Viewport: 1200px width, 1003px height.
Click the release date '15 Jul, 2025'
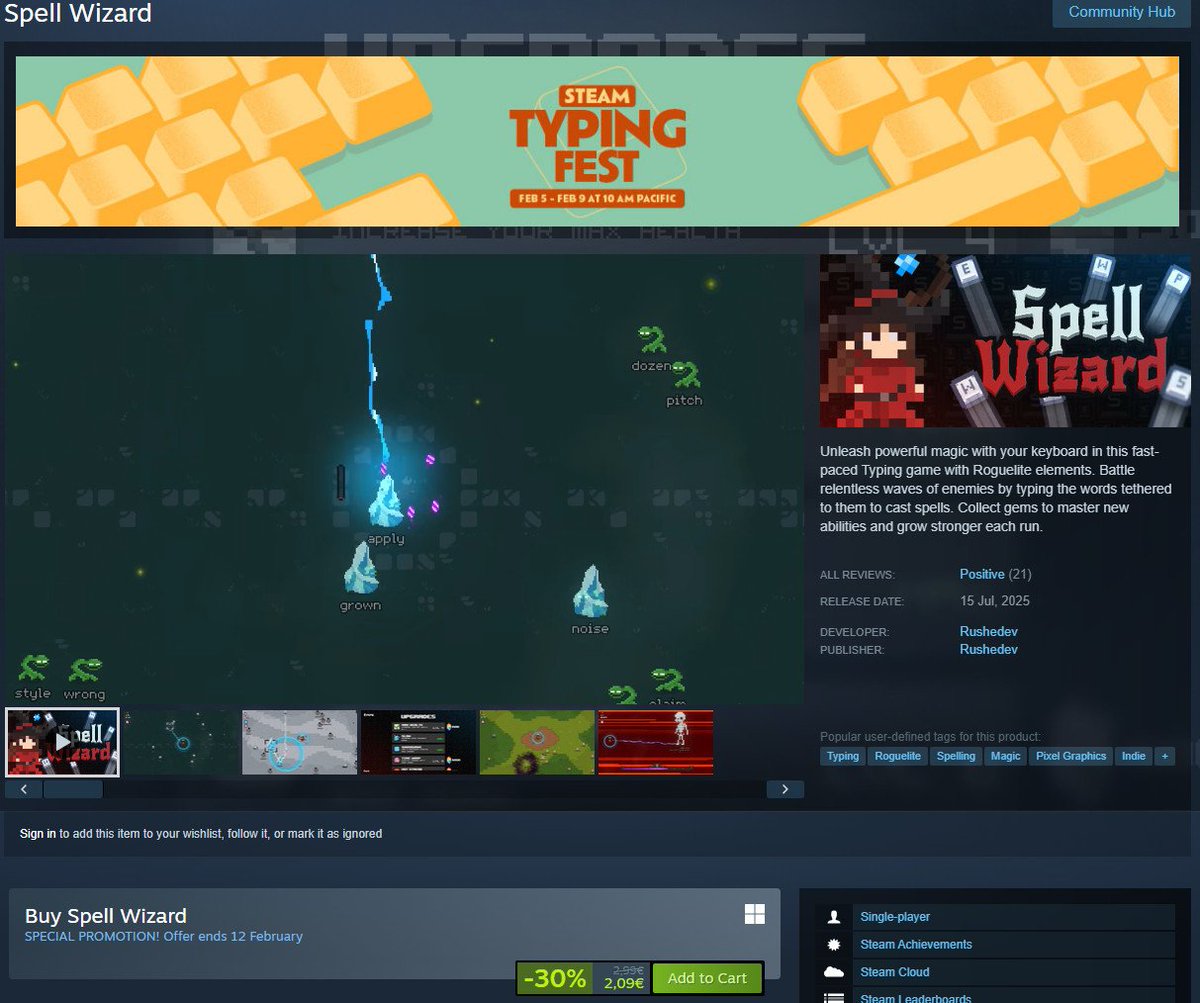(995, 601)
